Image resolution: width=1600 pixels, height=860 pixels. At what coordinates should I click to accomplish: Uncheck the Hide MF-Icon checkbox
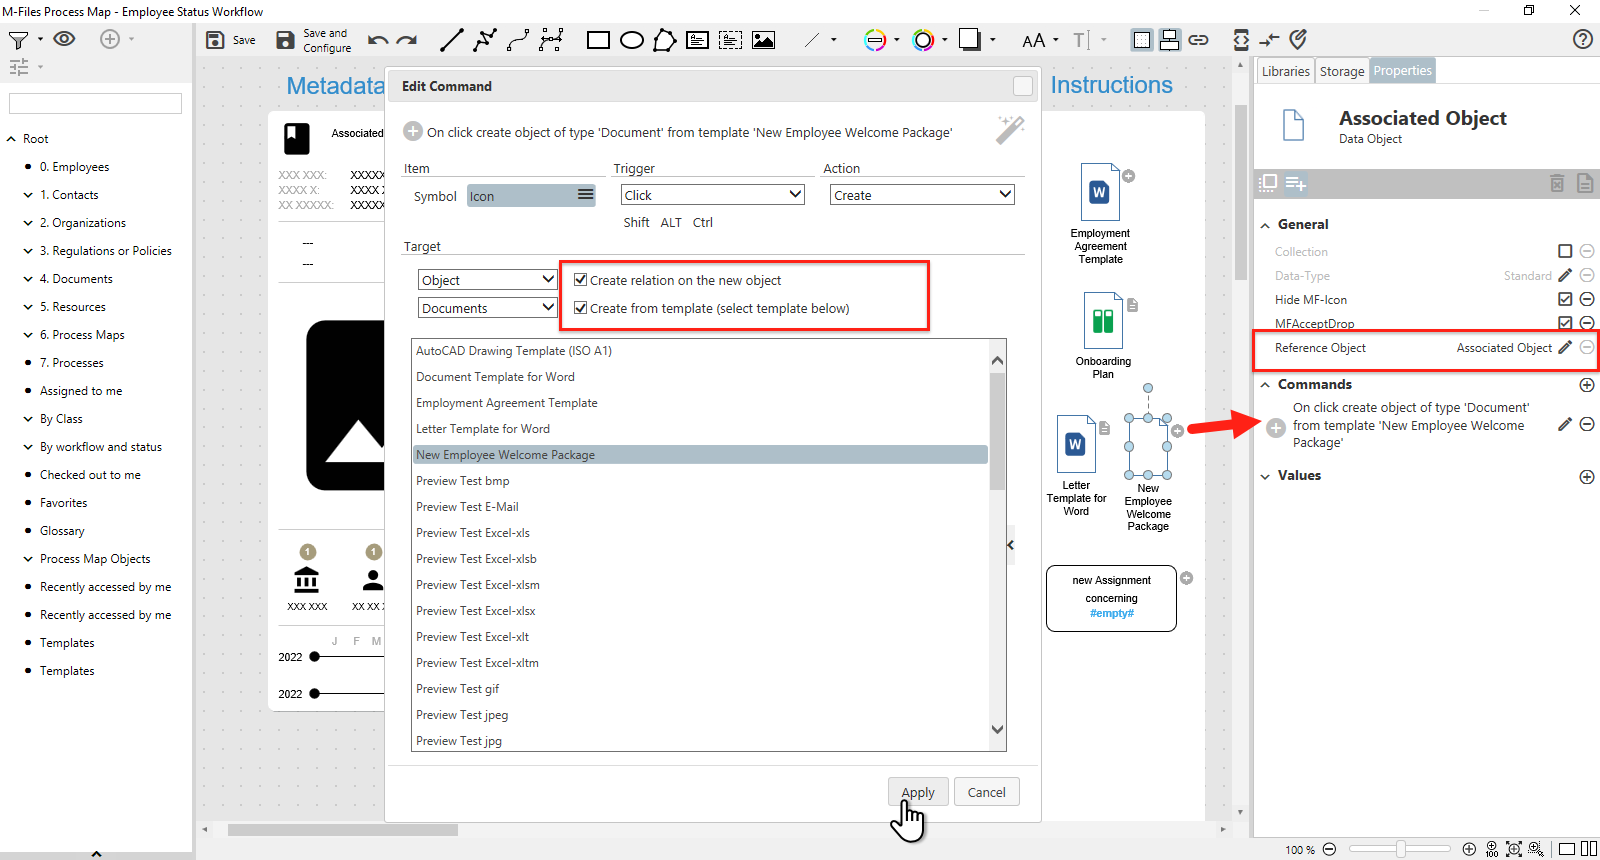coord(1565,299)
